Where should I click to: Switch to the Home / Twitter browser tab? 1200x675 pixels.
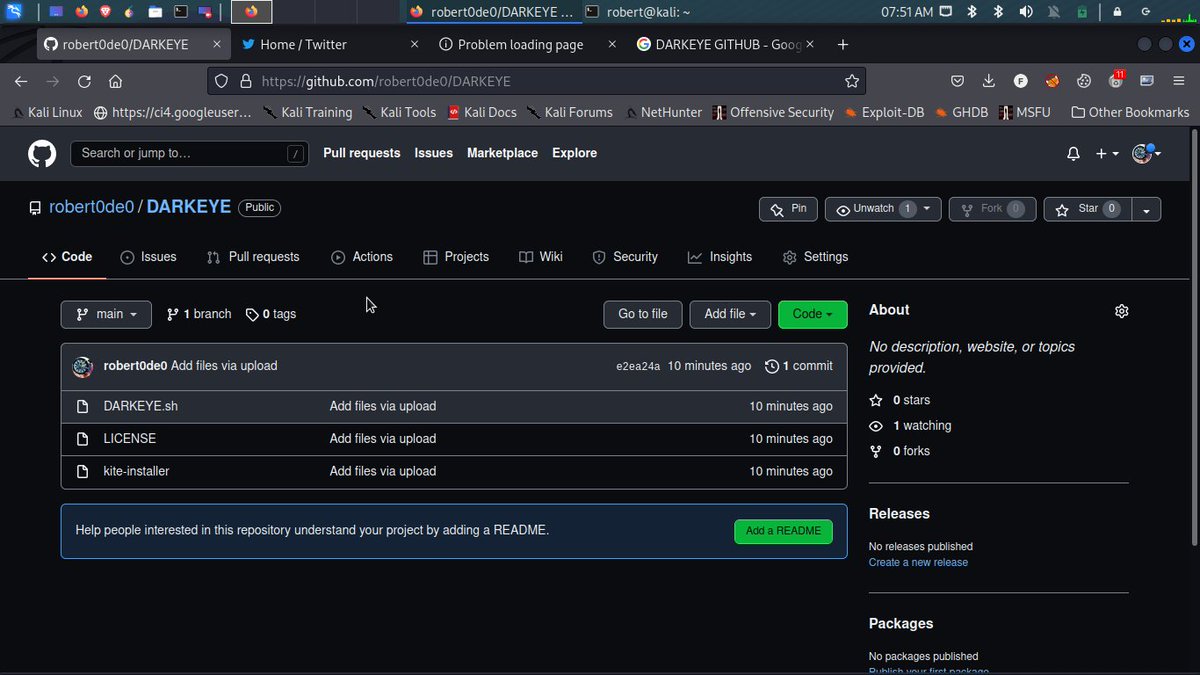click(330, 45)
